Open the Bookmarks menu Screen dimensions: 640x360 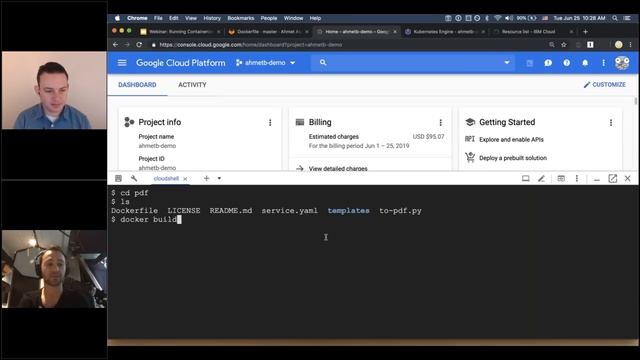(x=240, y=18)
